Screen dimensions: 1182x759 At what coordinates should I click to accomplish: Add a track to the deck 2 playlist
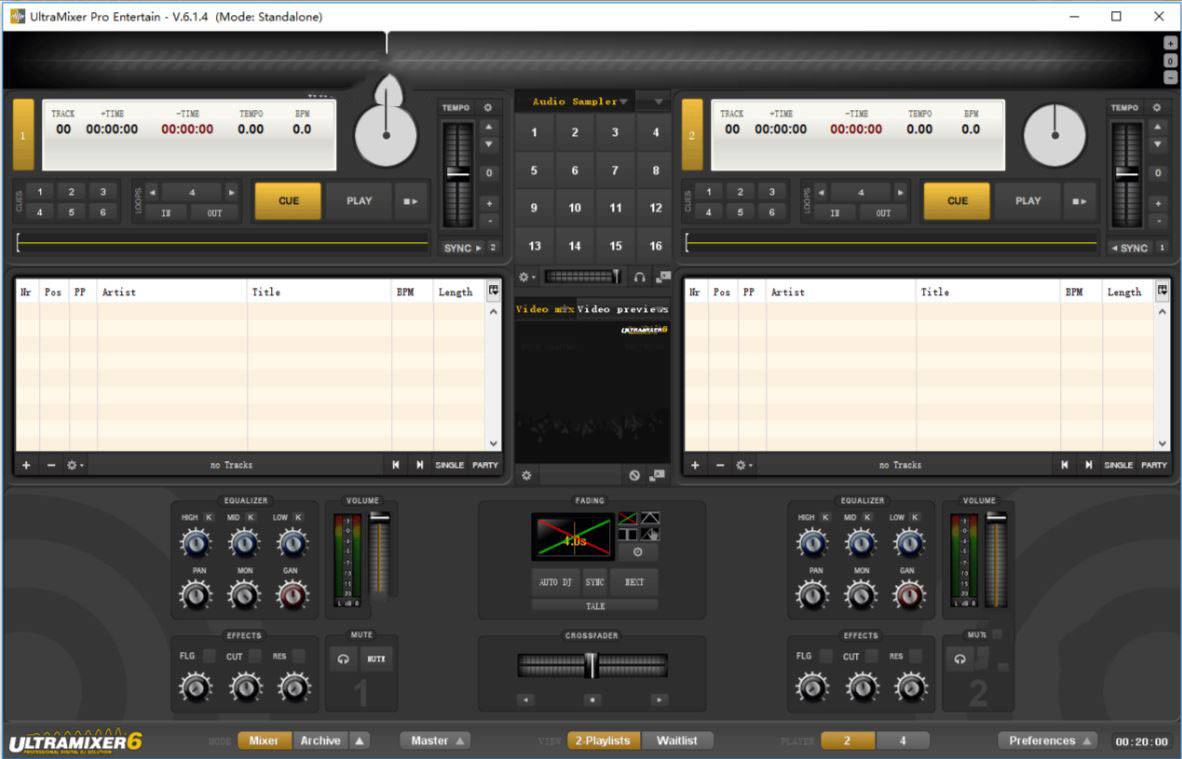[x=695, y=465]
